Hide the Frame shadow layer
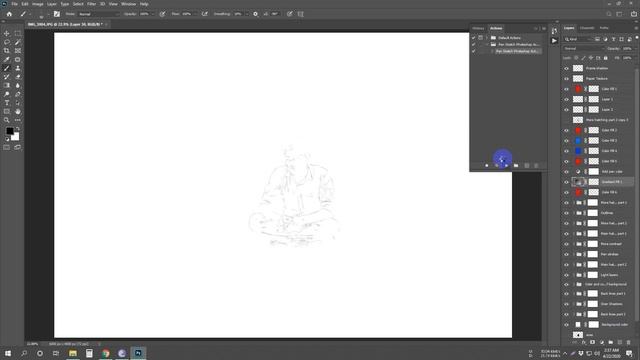This screenshot has height=360, width=640. 567,69
